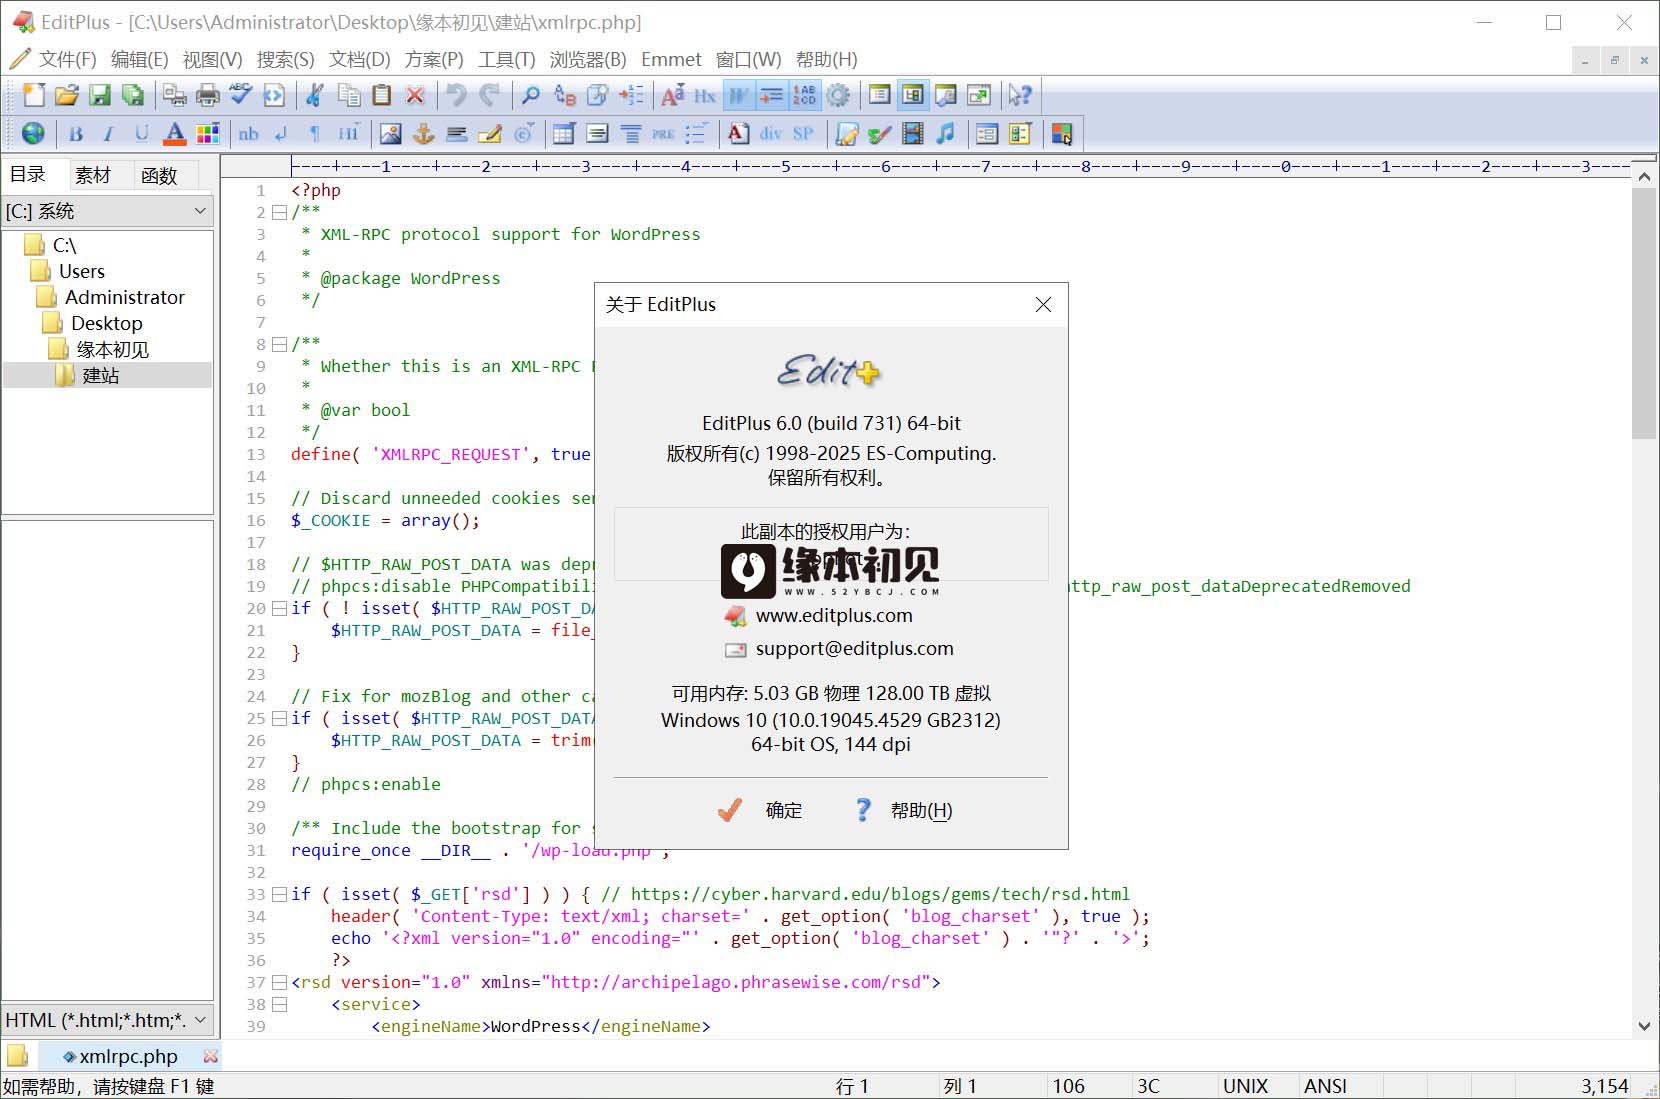Click the ANSI encoding in status bar
Image resolution: width=1660 pixels, height=1099 pixels.
pyautogui.click(x=1325, y=1086)
